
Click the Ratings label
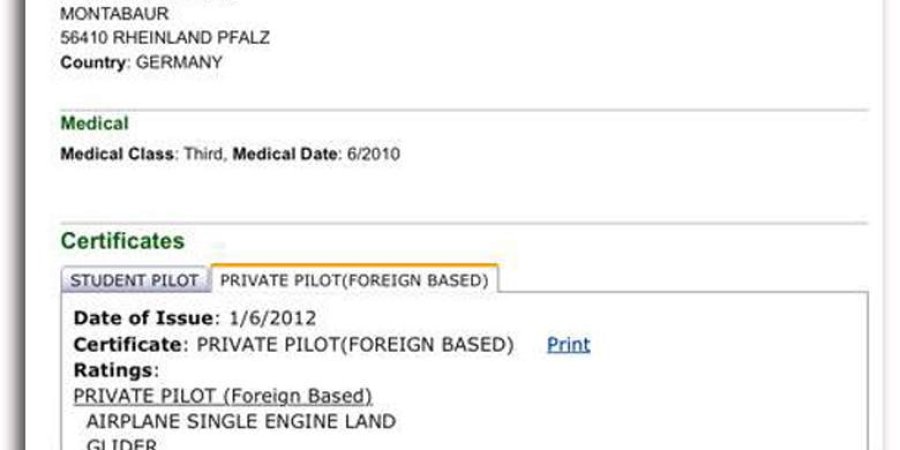pyautogui.click(x=115, y=370)
